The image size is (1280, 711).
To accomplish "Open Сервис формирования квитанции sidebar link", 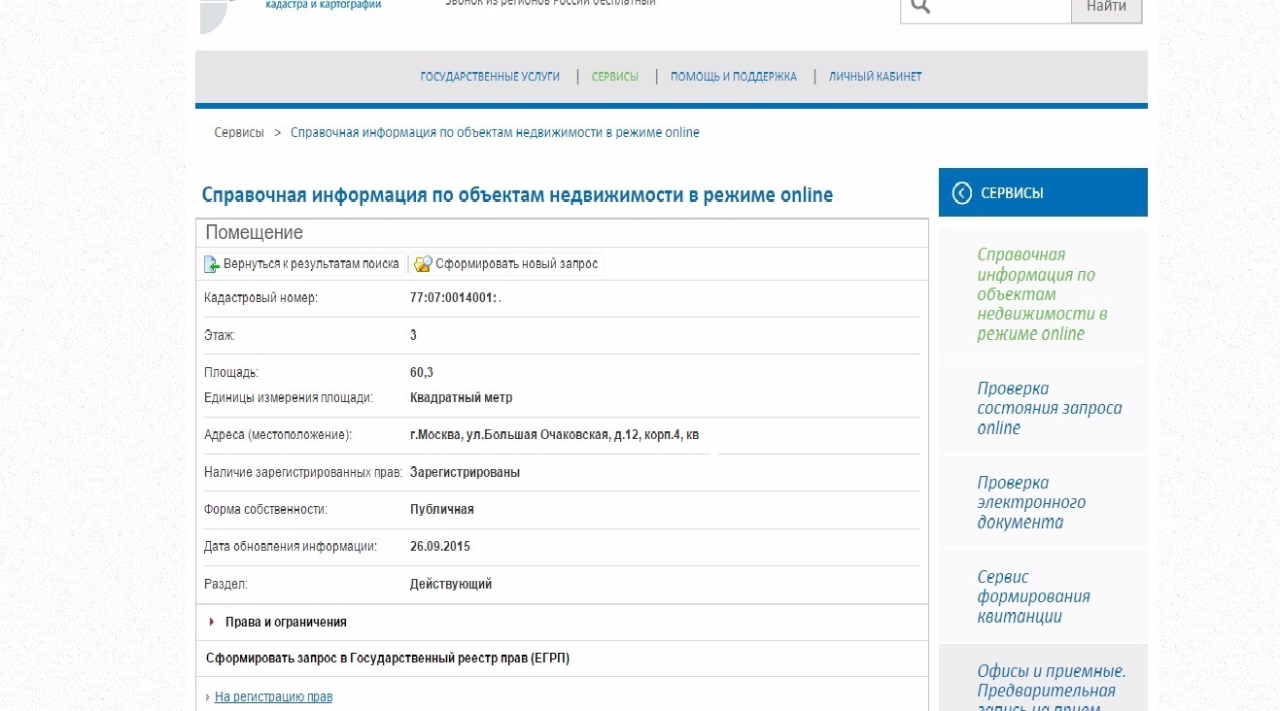I will click(1033, 597).
